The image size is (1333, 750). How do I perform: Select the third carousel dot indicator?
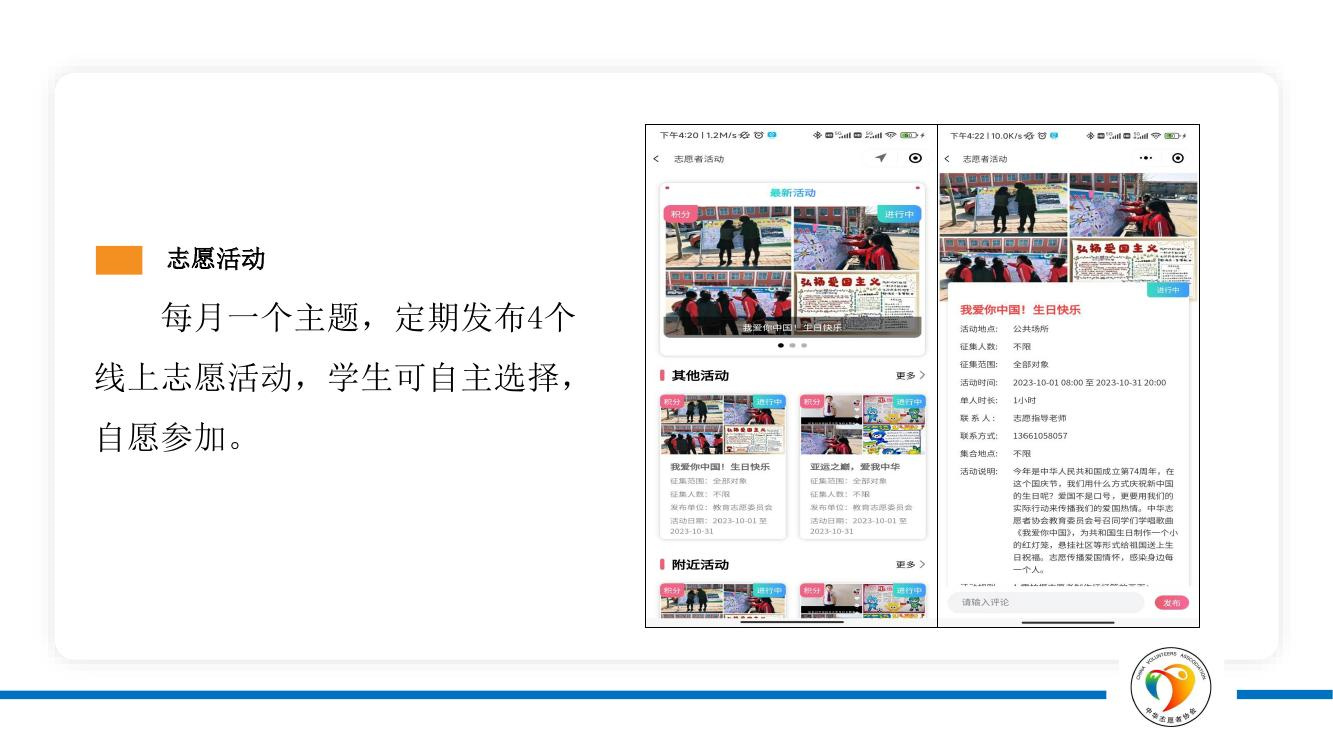tap(804, 345)
